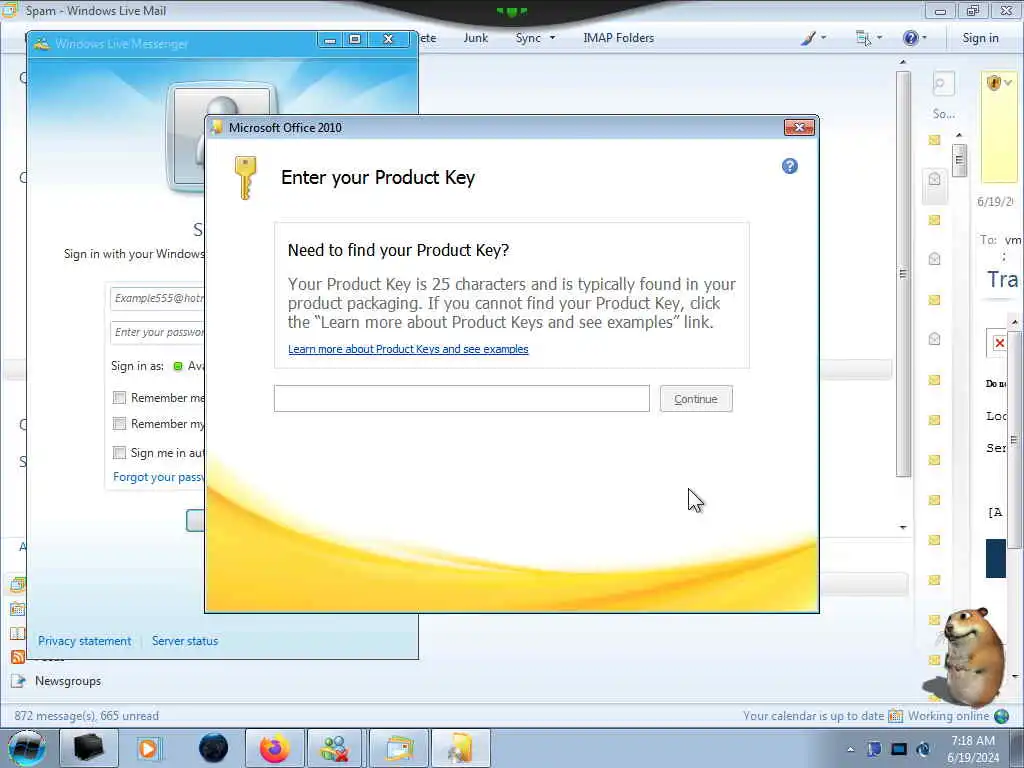Viewport: 1024px width, 768px height.
Task: Click the blue flag tray icon
Action: (x=874, y=749)
